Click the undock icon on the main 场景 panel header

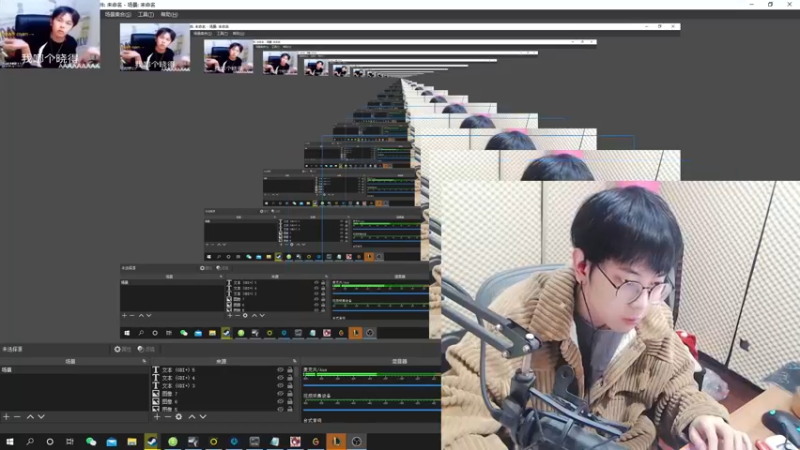[x=144, y=361]
